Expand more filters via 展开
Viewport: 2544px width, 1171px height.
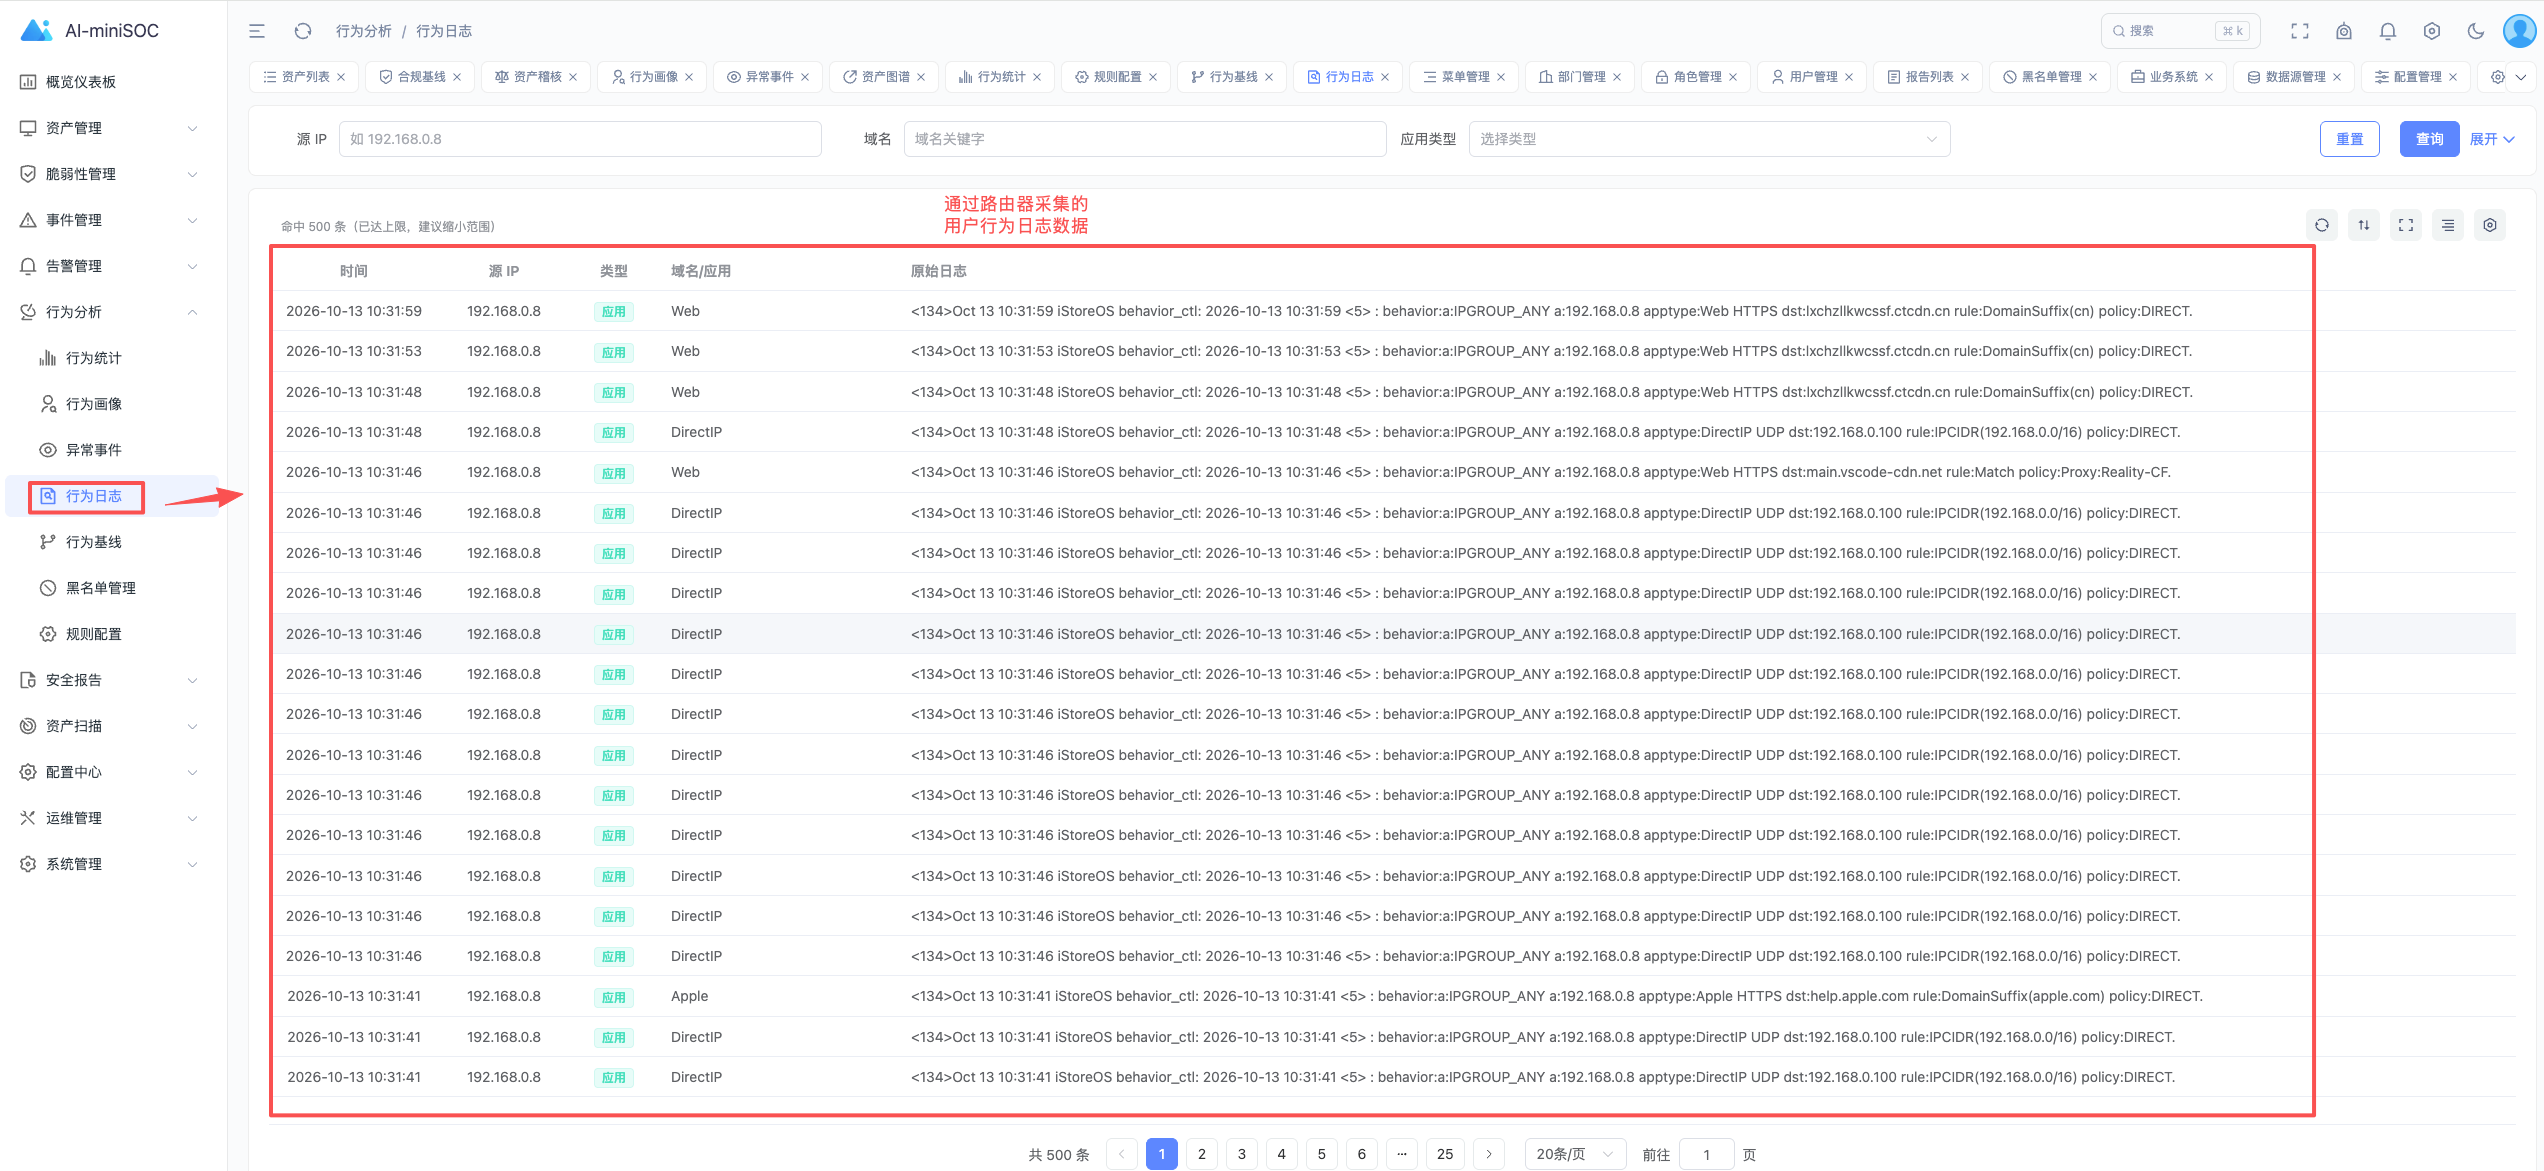[2491, 139]
